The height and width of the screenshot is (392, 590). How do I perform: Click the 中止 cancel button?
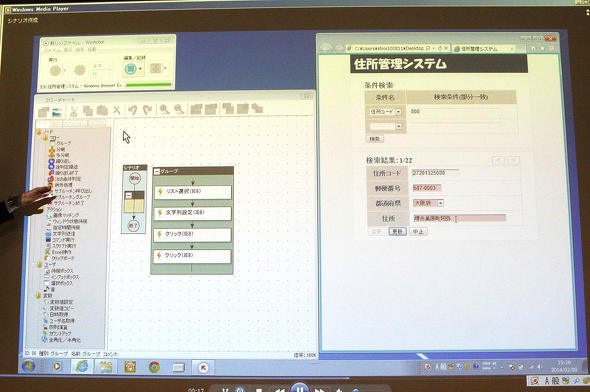pyautogui.click(x=418, y=231)
